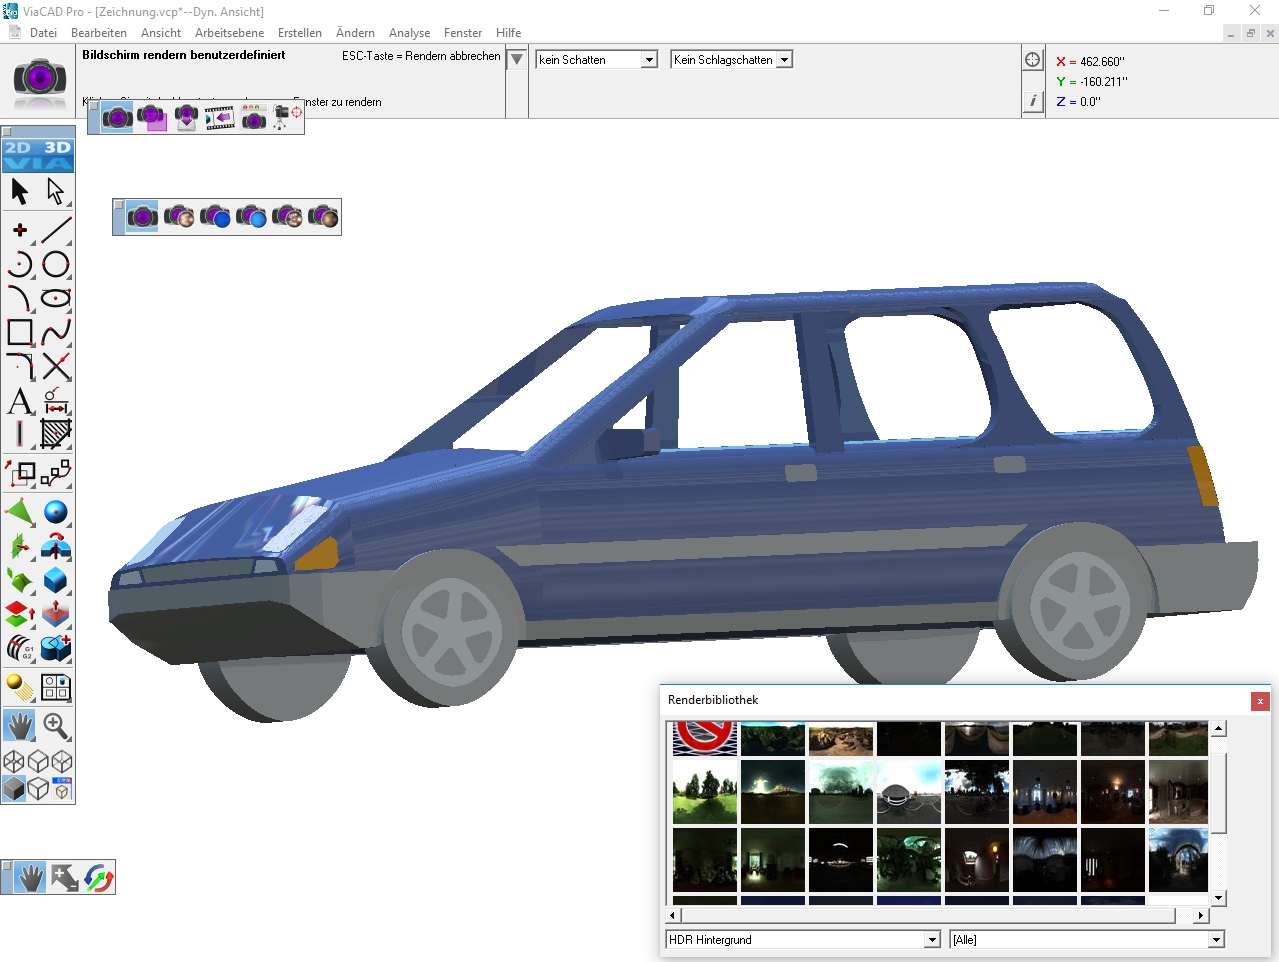The height and width of the screenshot is (962, 1279).
Task: Select the Pan hand tool
Action: point(18,726)
